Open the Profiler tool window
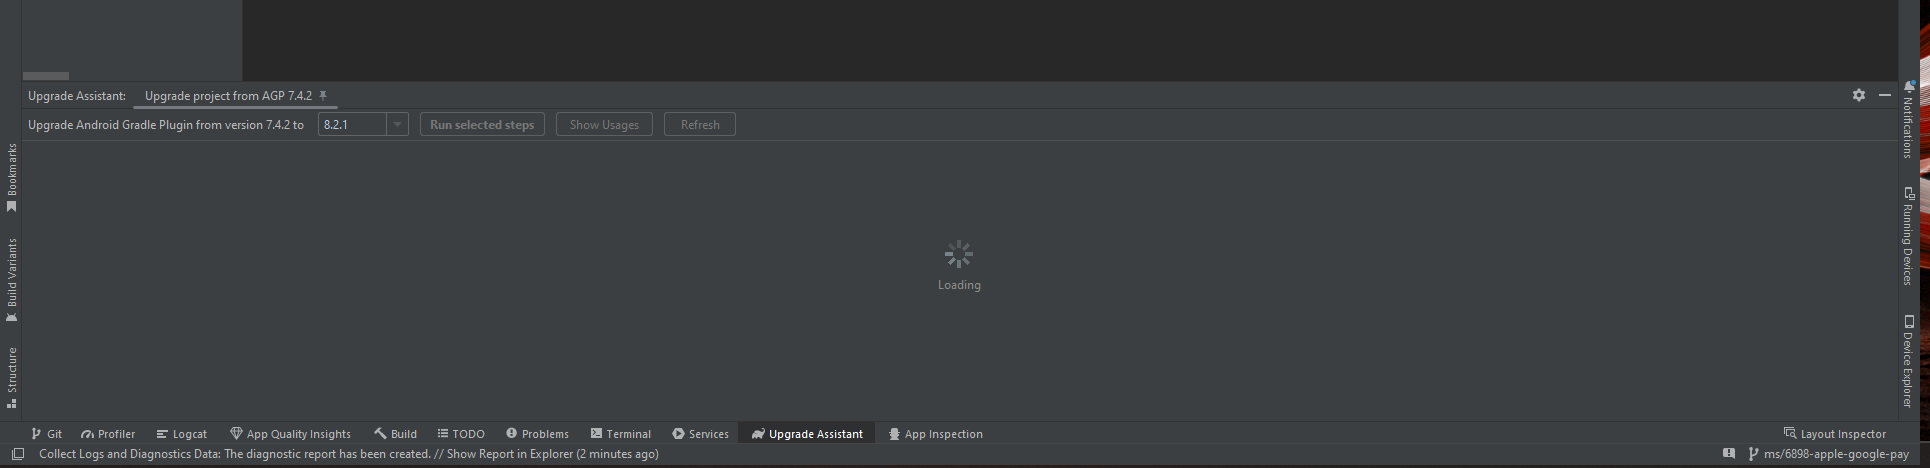The height and width of the screenshot is (468, 1930). (108, 434)
